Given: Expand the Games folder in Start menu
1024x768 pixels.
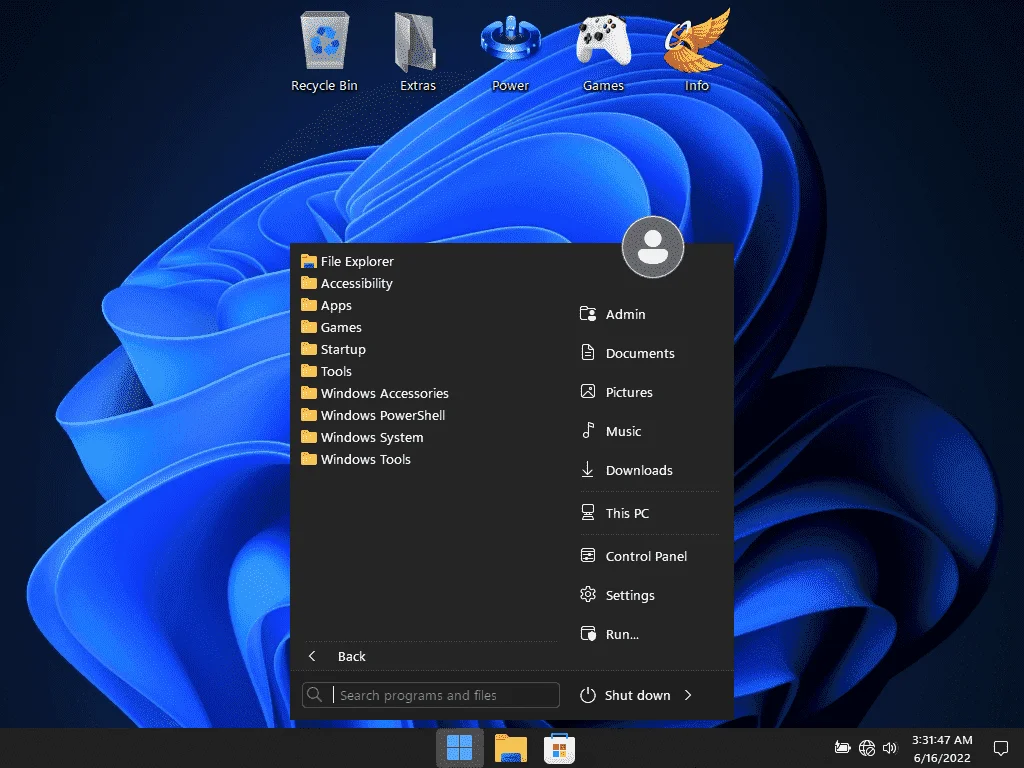Looking at the screenshot, I should [x=331, y=327].
